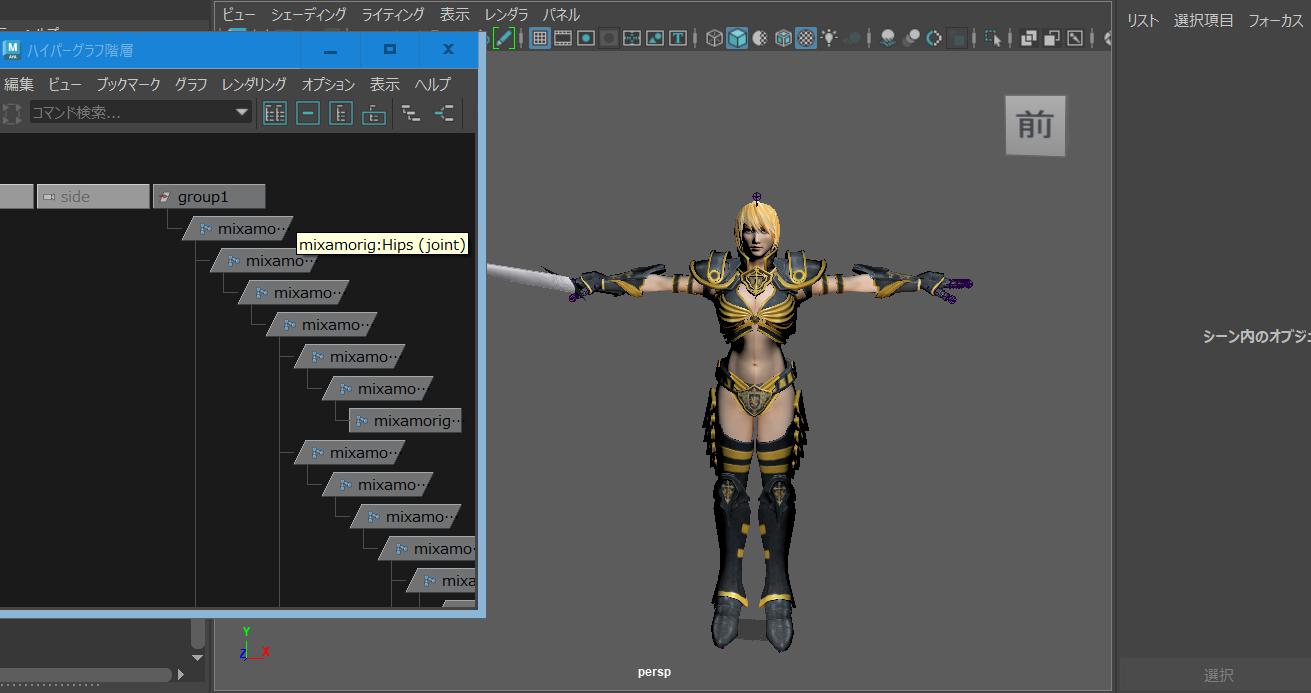Enable screen space ambient occlusion icon

click(x=888, y=38)
